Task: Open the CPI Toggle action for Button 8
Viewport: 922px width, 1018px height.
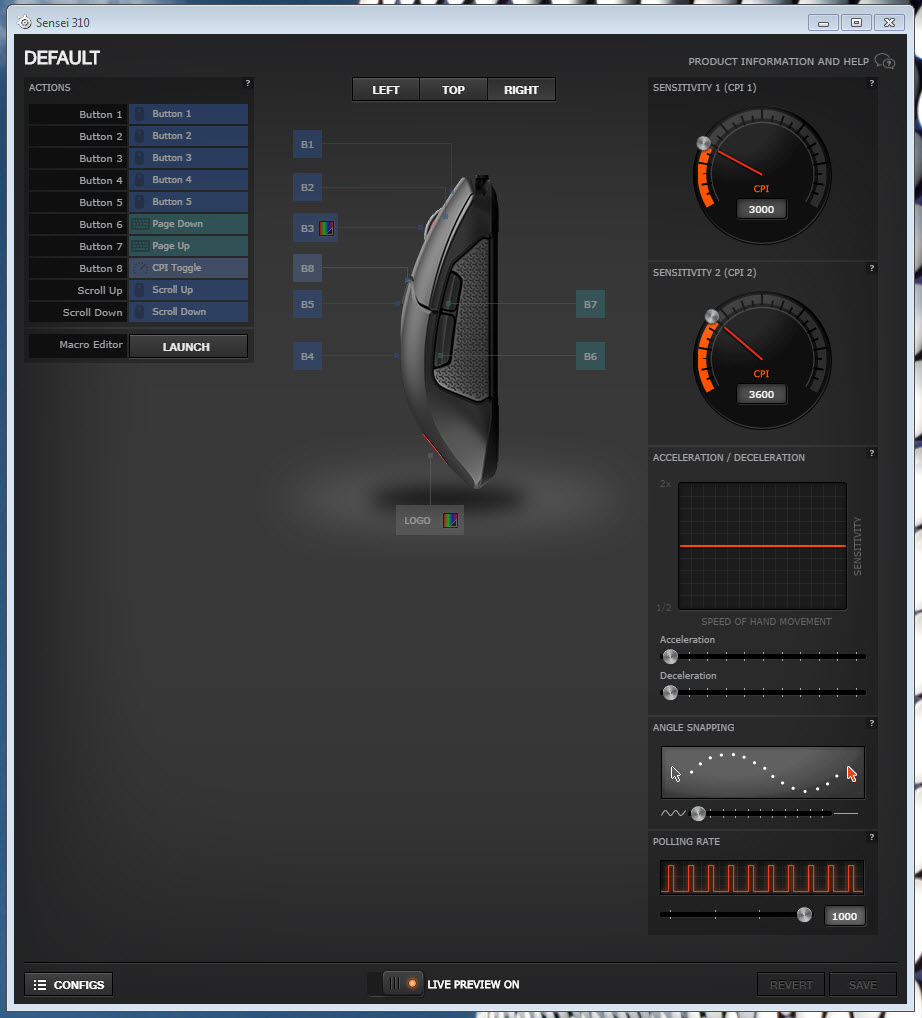Action: pos(188,268)
